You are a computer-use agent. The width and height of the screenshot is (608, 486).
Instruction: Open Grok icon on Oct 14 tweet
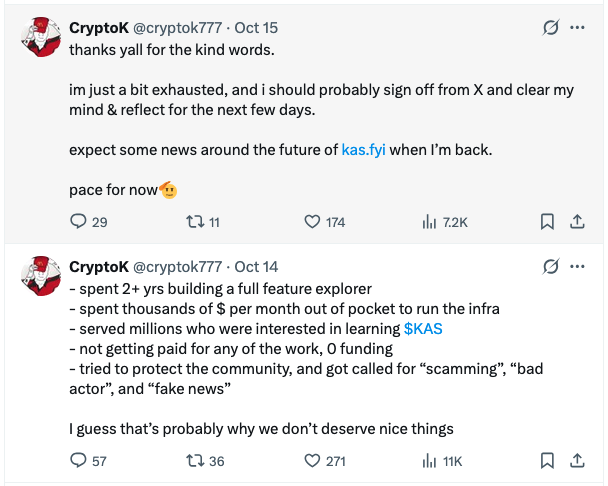[x=549, y=267]
